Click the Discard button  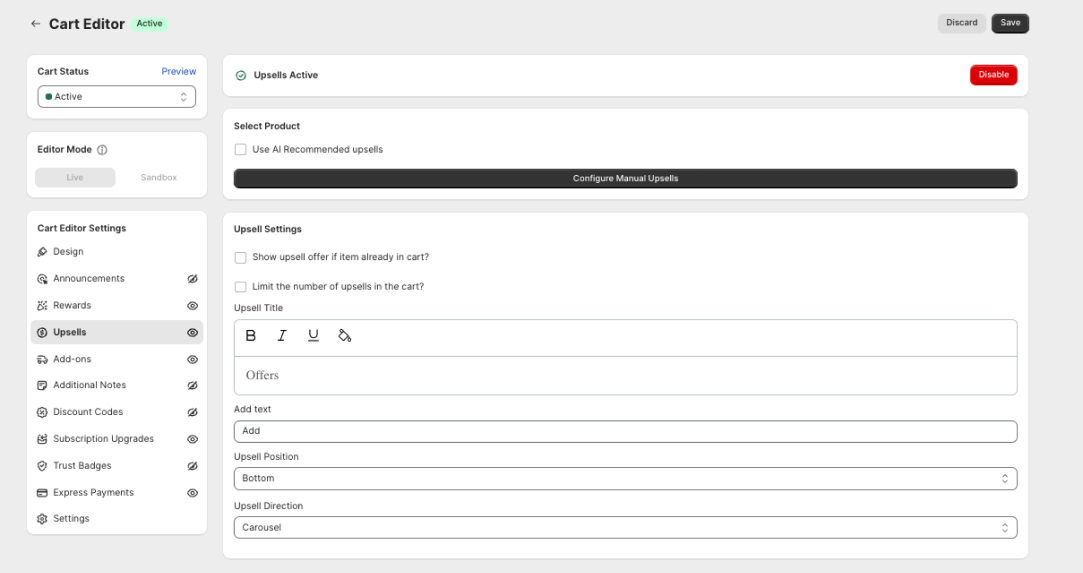coord(961,23)
